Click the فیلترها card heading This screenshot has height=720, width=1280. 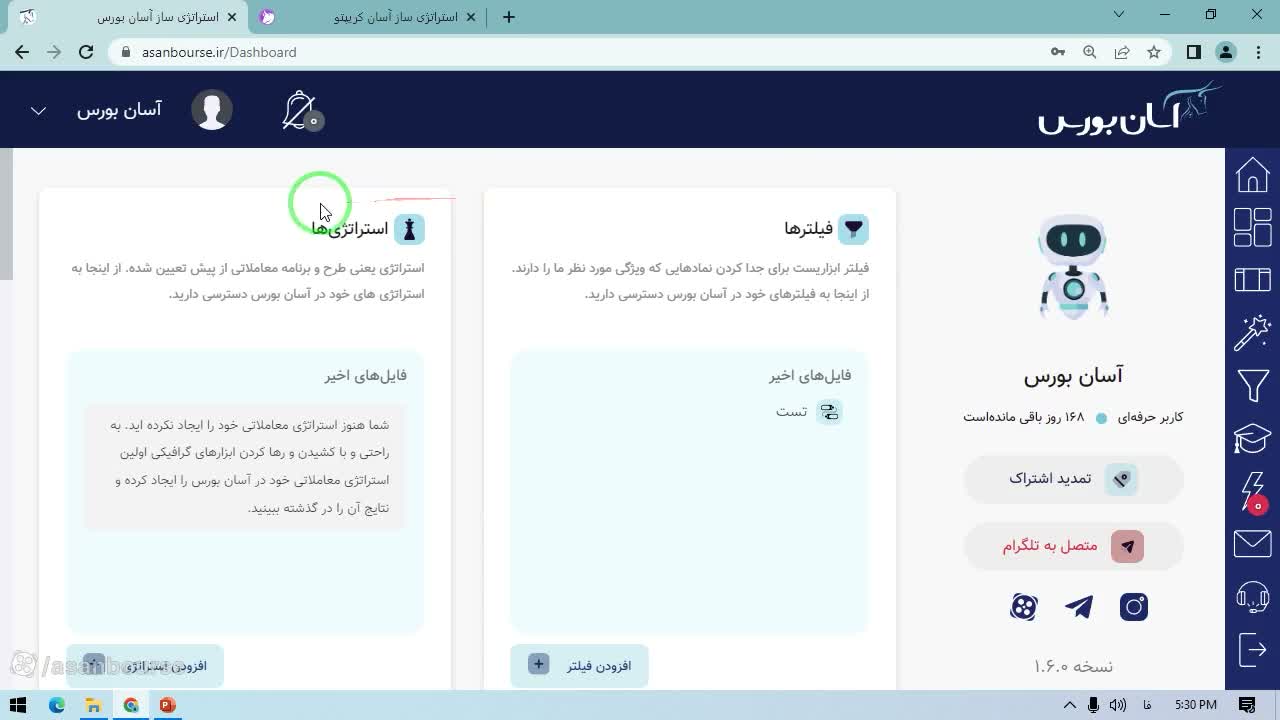point(809,229)
